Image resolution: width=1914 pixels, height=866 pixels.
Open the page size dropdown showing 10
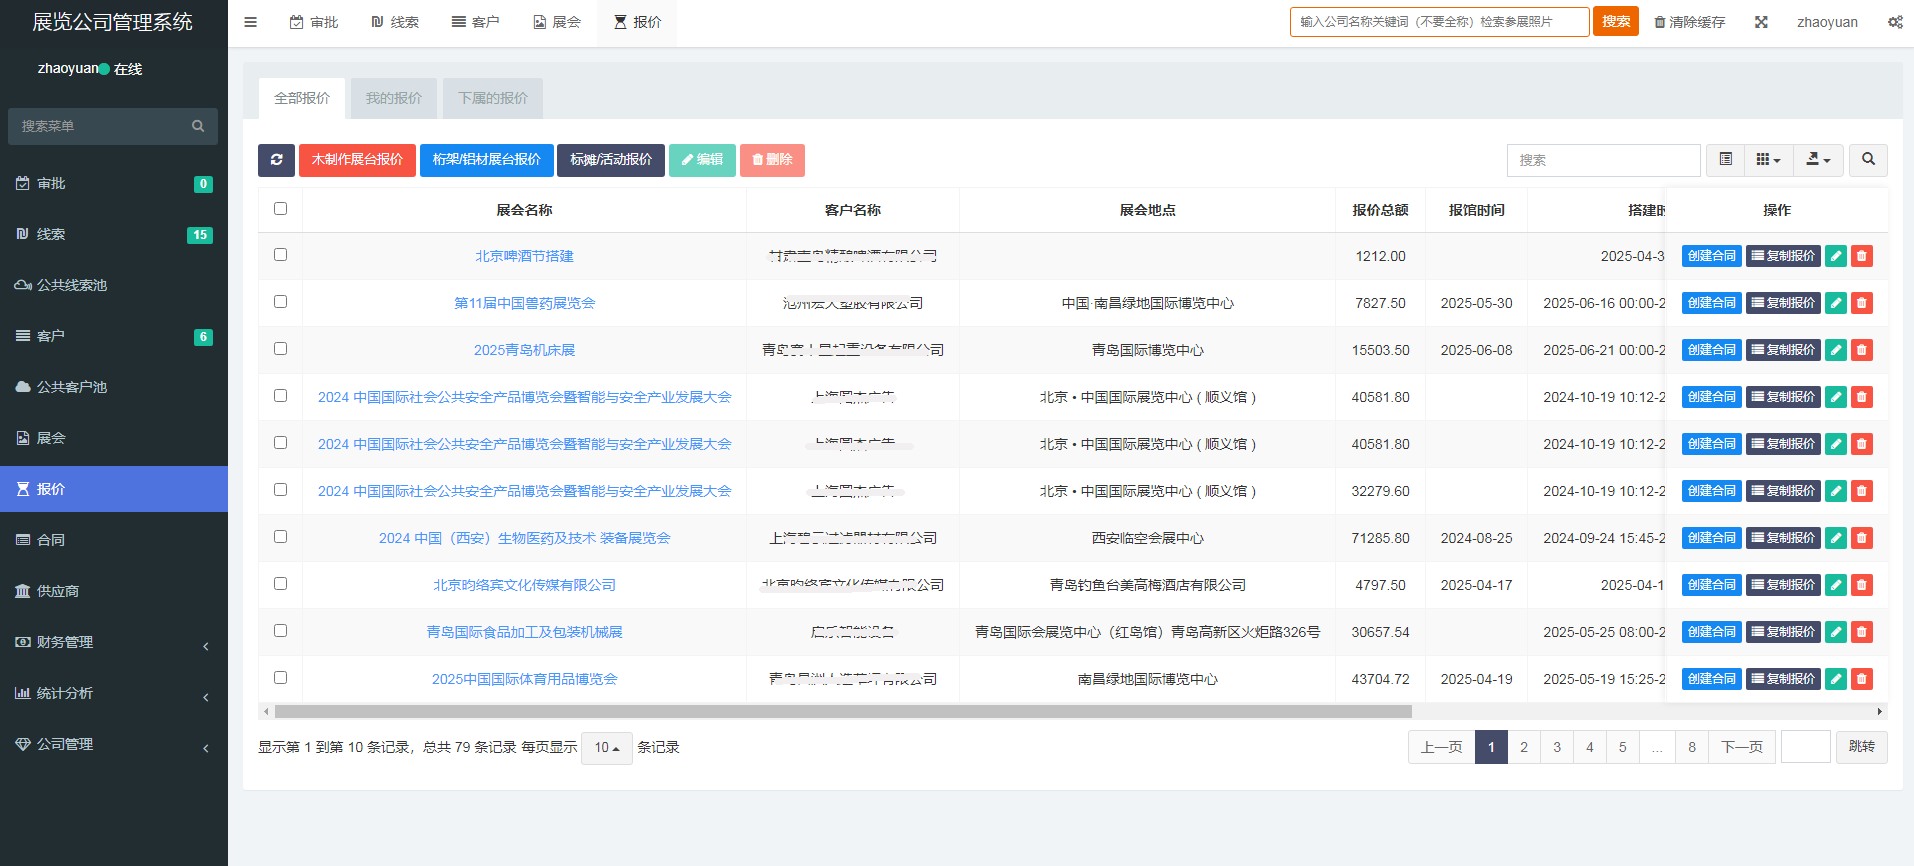pos(606,748)
